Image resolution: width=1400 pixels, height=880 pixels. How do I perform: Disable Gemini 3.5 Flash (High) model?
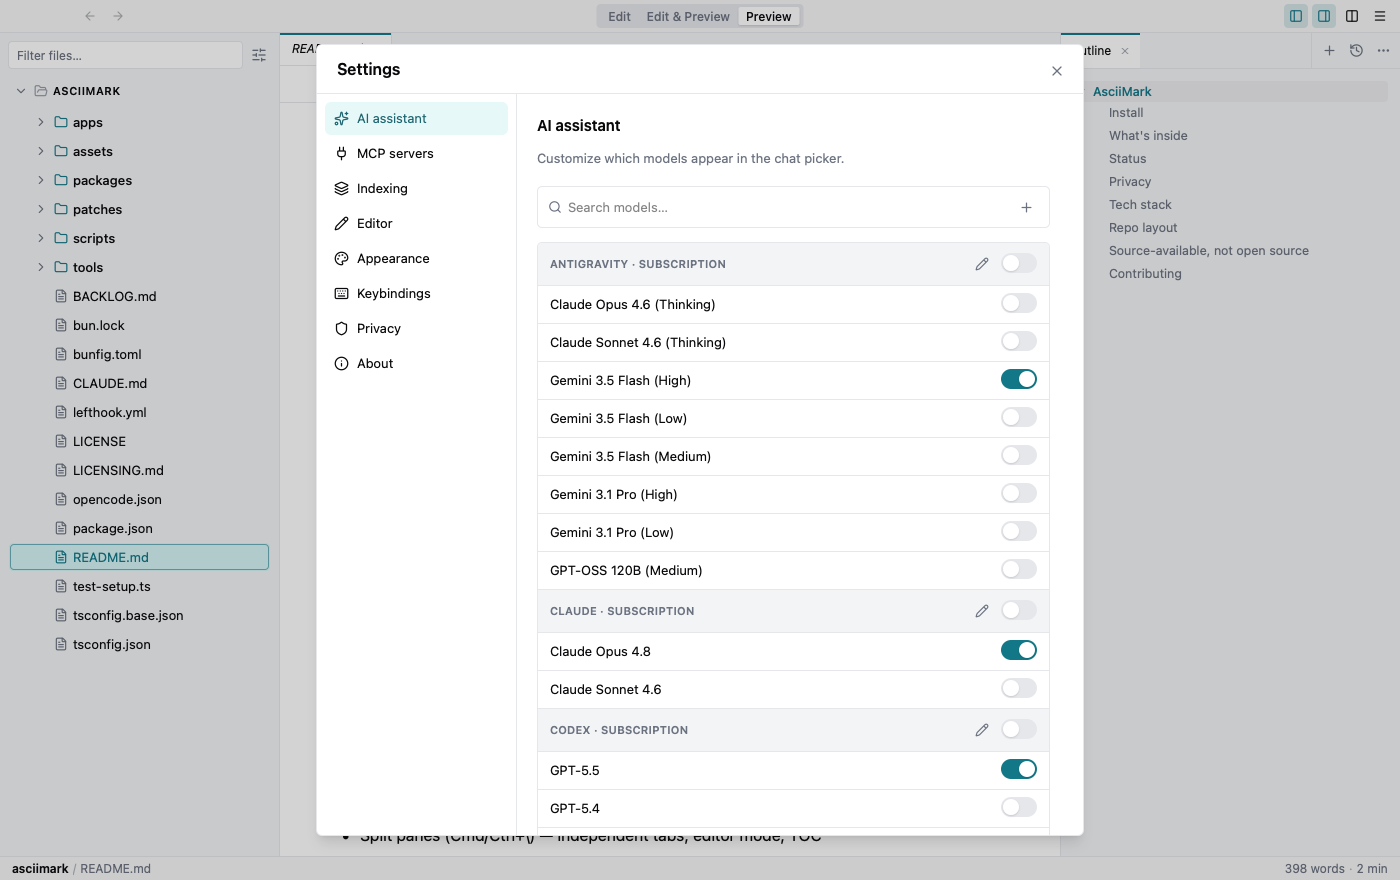pos(1019,379)
